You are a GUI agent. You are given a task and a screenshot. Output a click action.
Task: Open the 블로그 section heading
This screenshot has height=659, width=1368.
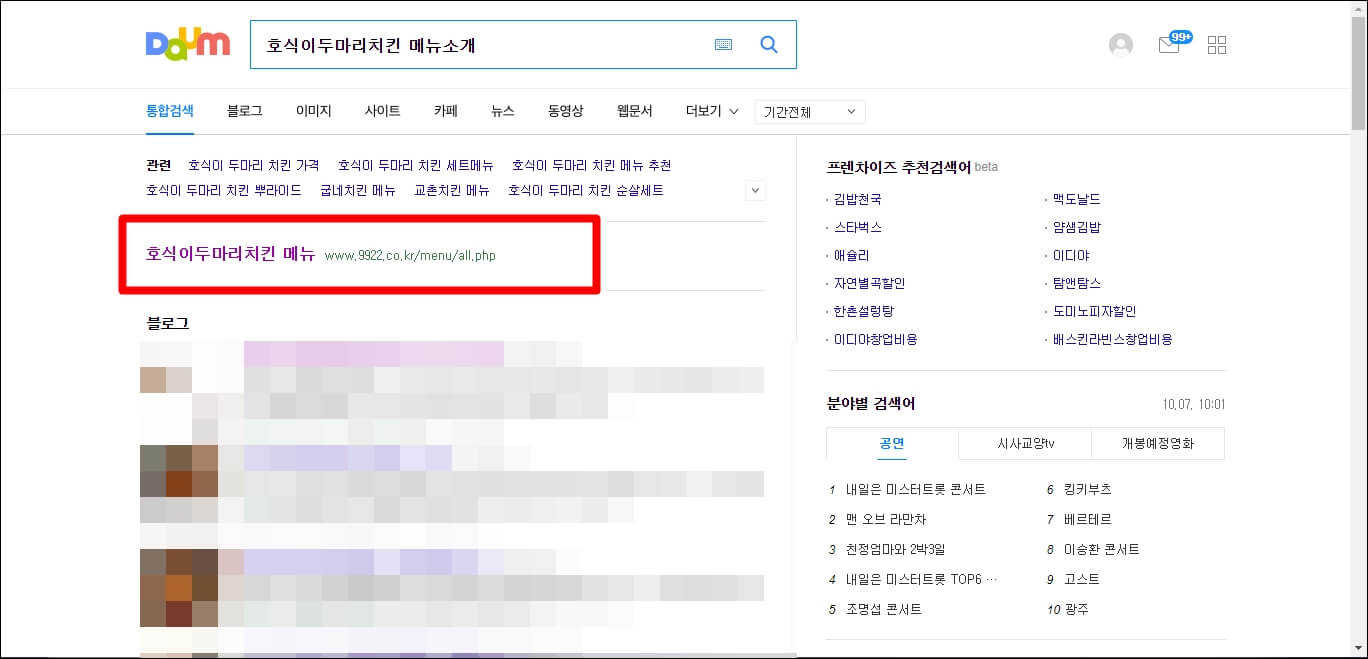167,323
